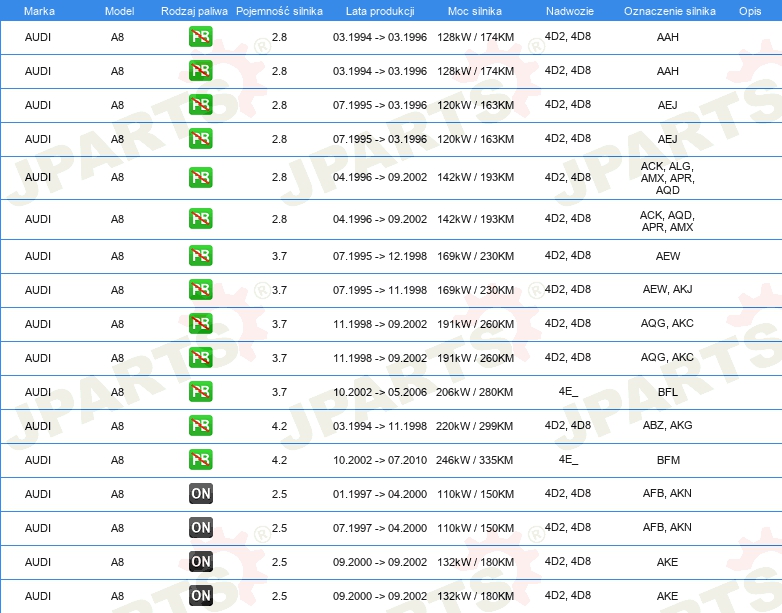Click engine power 206kW / 280KM

pyautogui.click(x=474, y=392)
